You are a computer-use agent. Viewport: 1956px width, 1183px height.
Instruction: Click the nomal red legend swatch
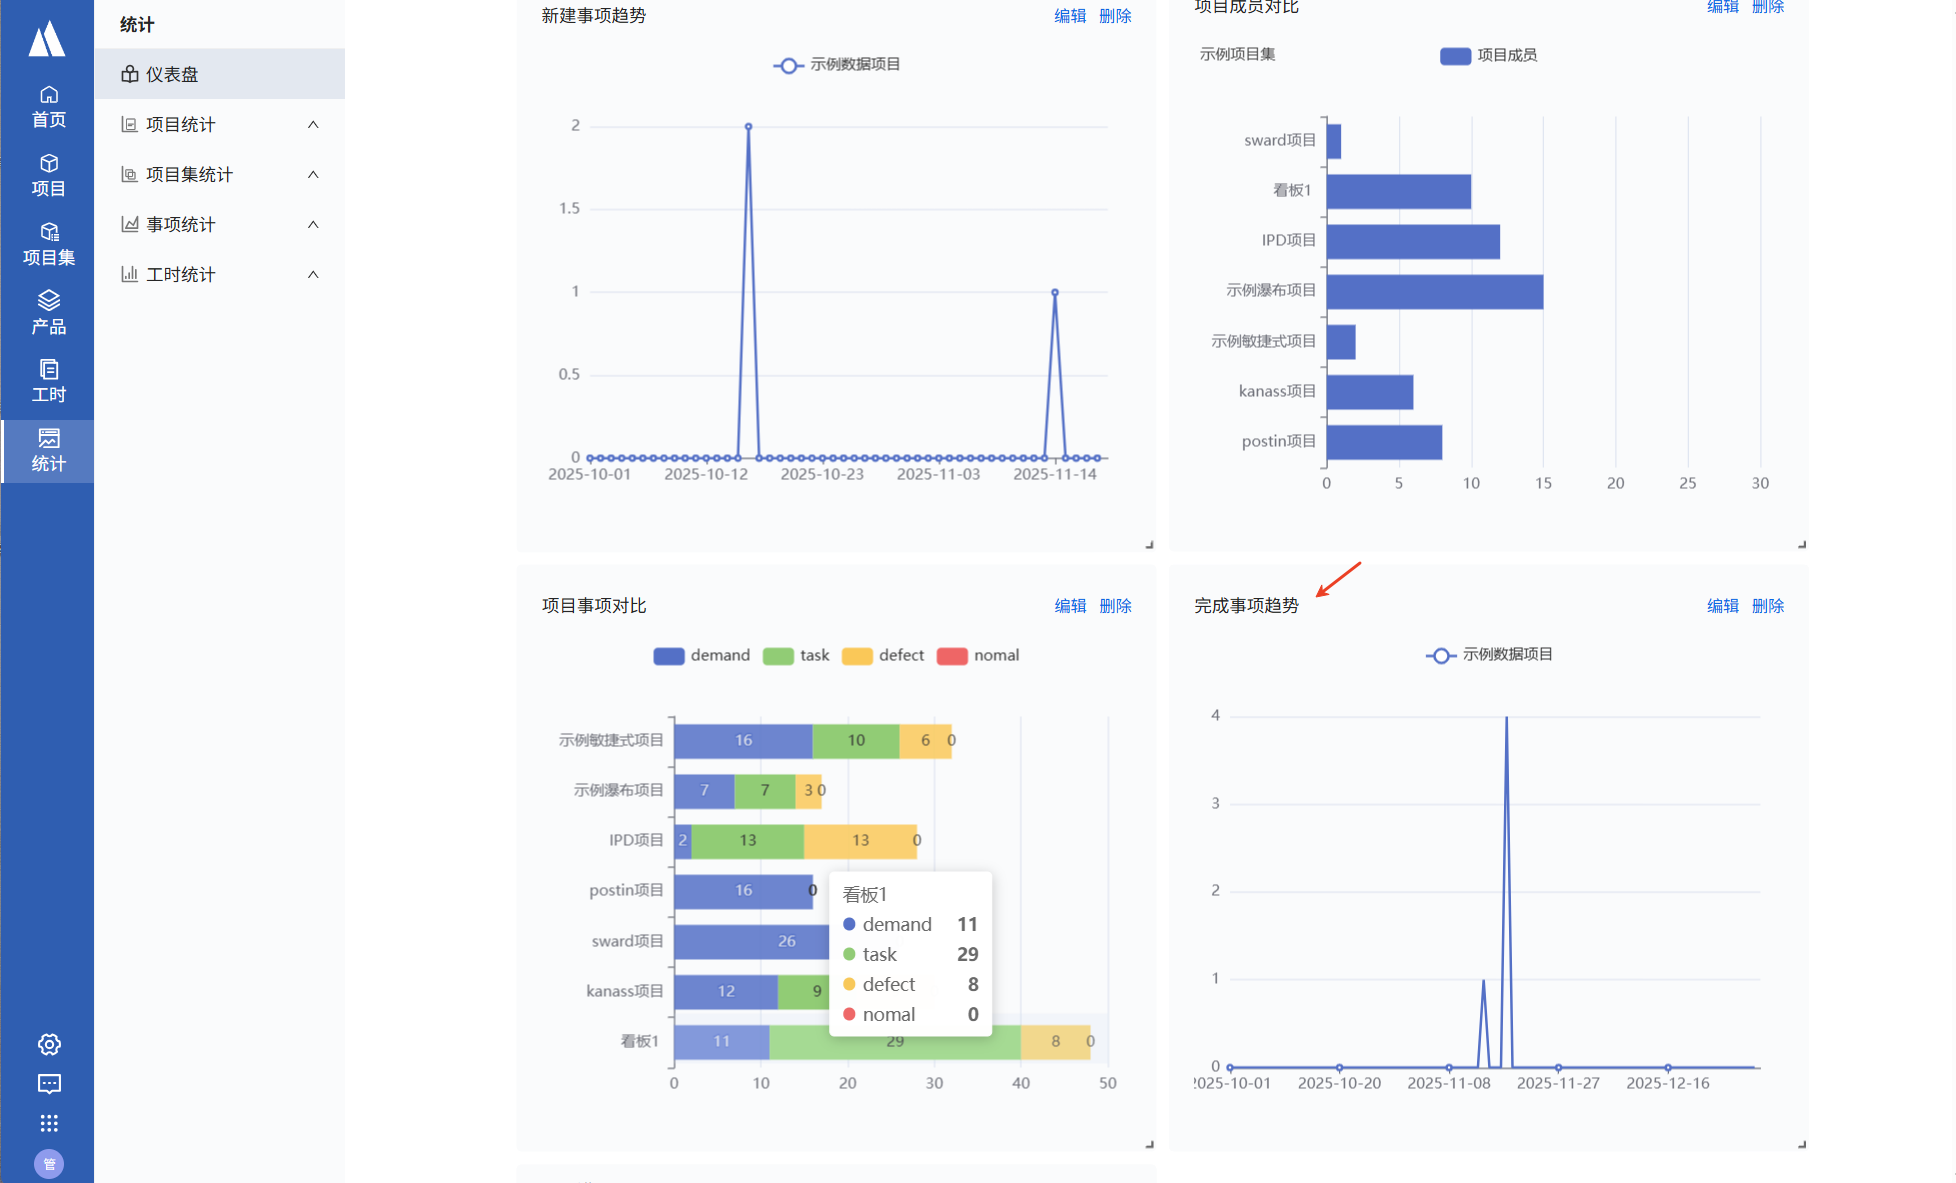click(x=952, y=656)
